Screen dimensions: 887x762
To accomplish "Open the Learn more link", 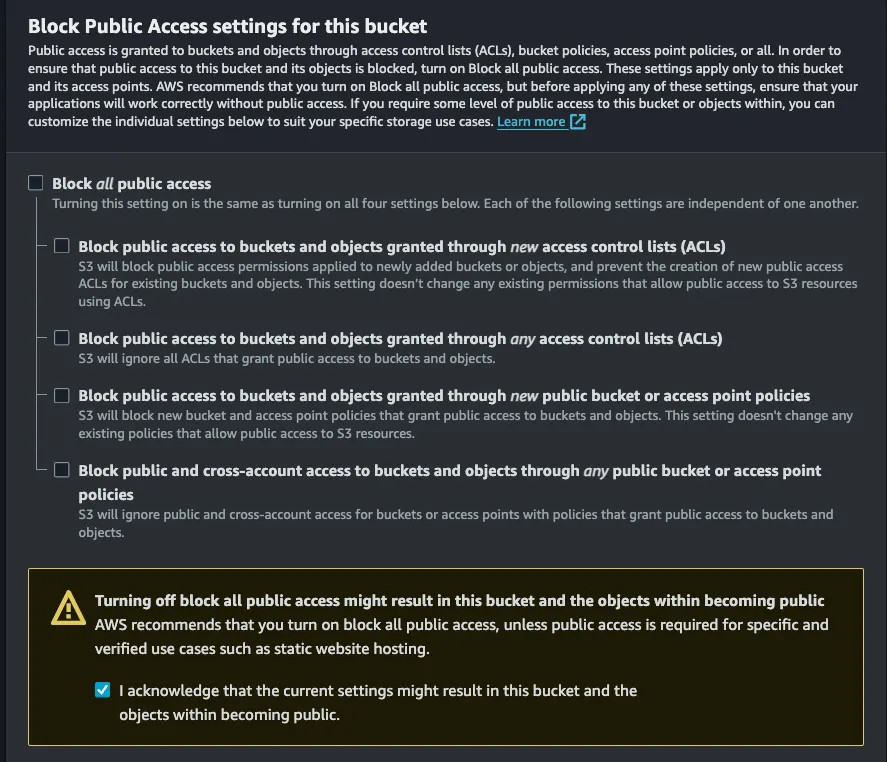I will [x=531, y=121].
